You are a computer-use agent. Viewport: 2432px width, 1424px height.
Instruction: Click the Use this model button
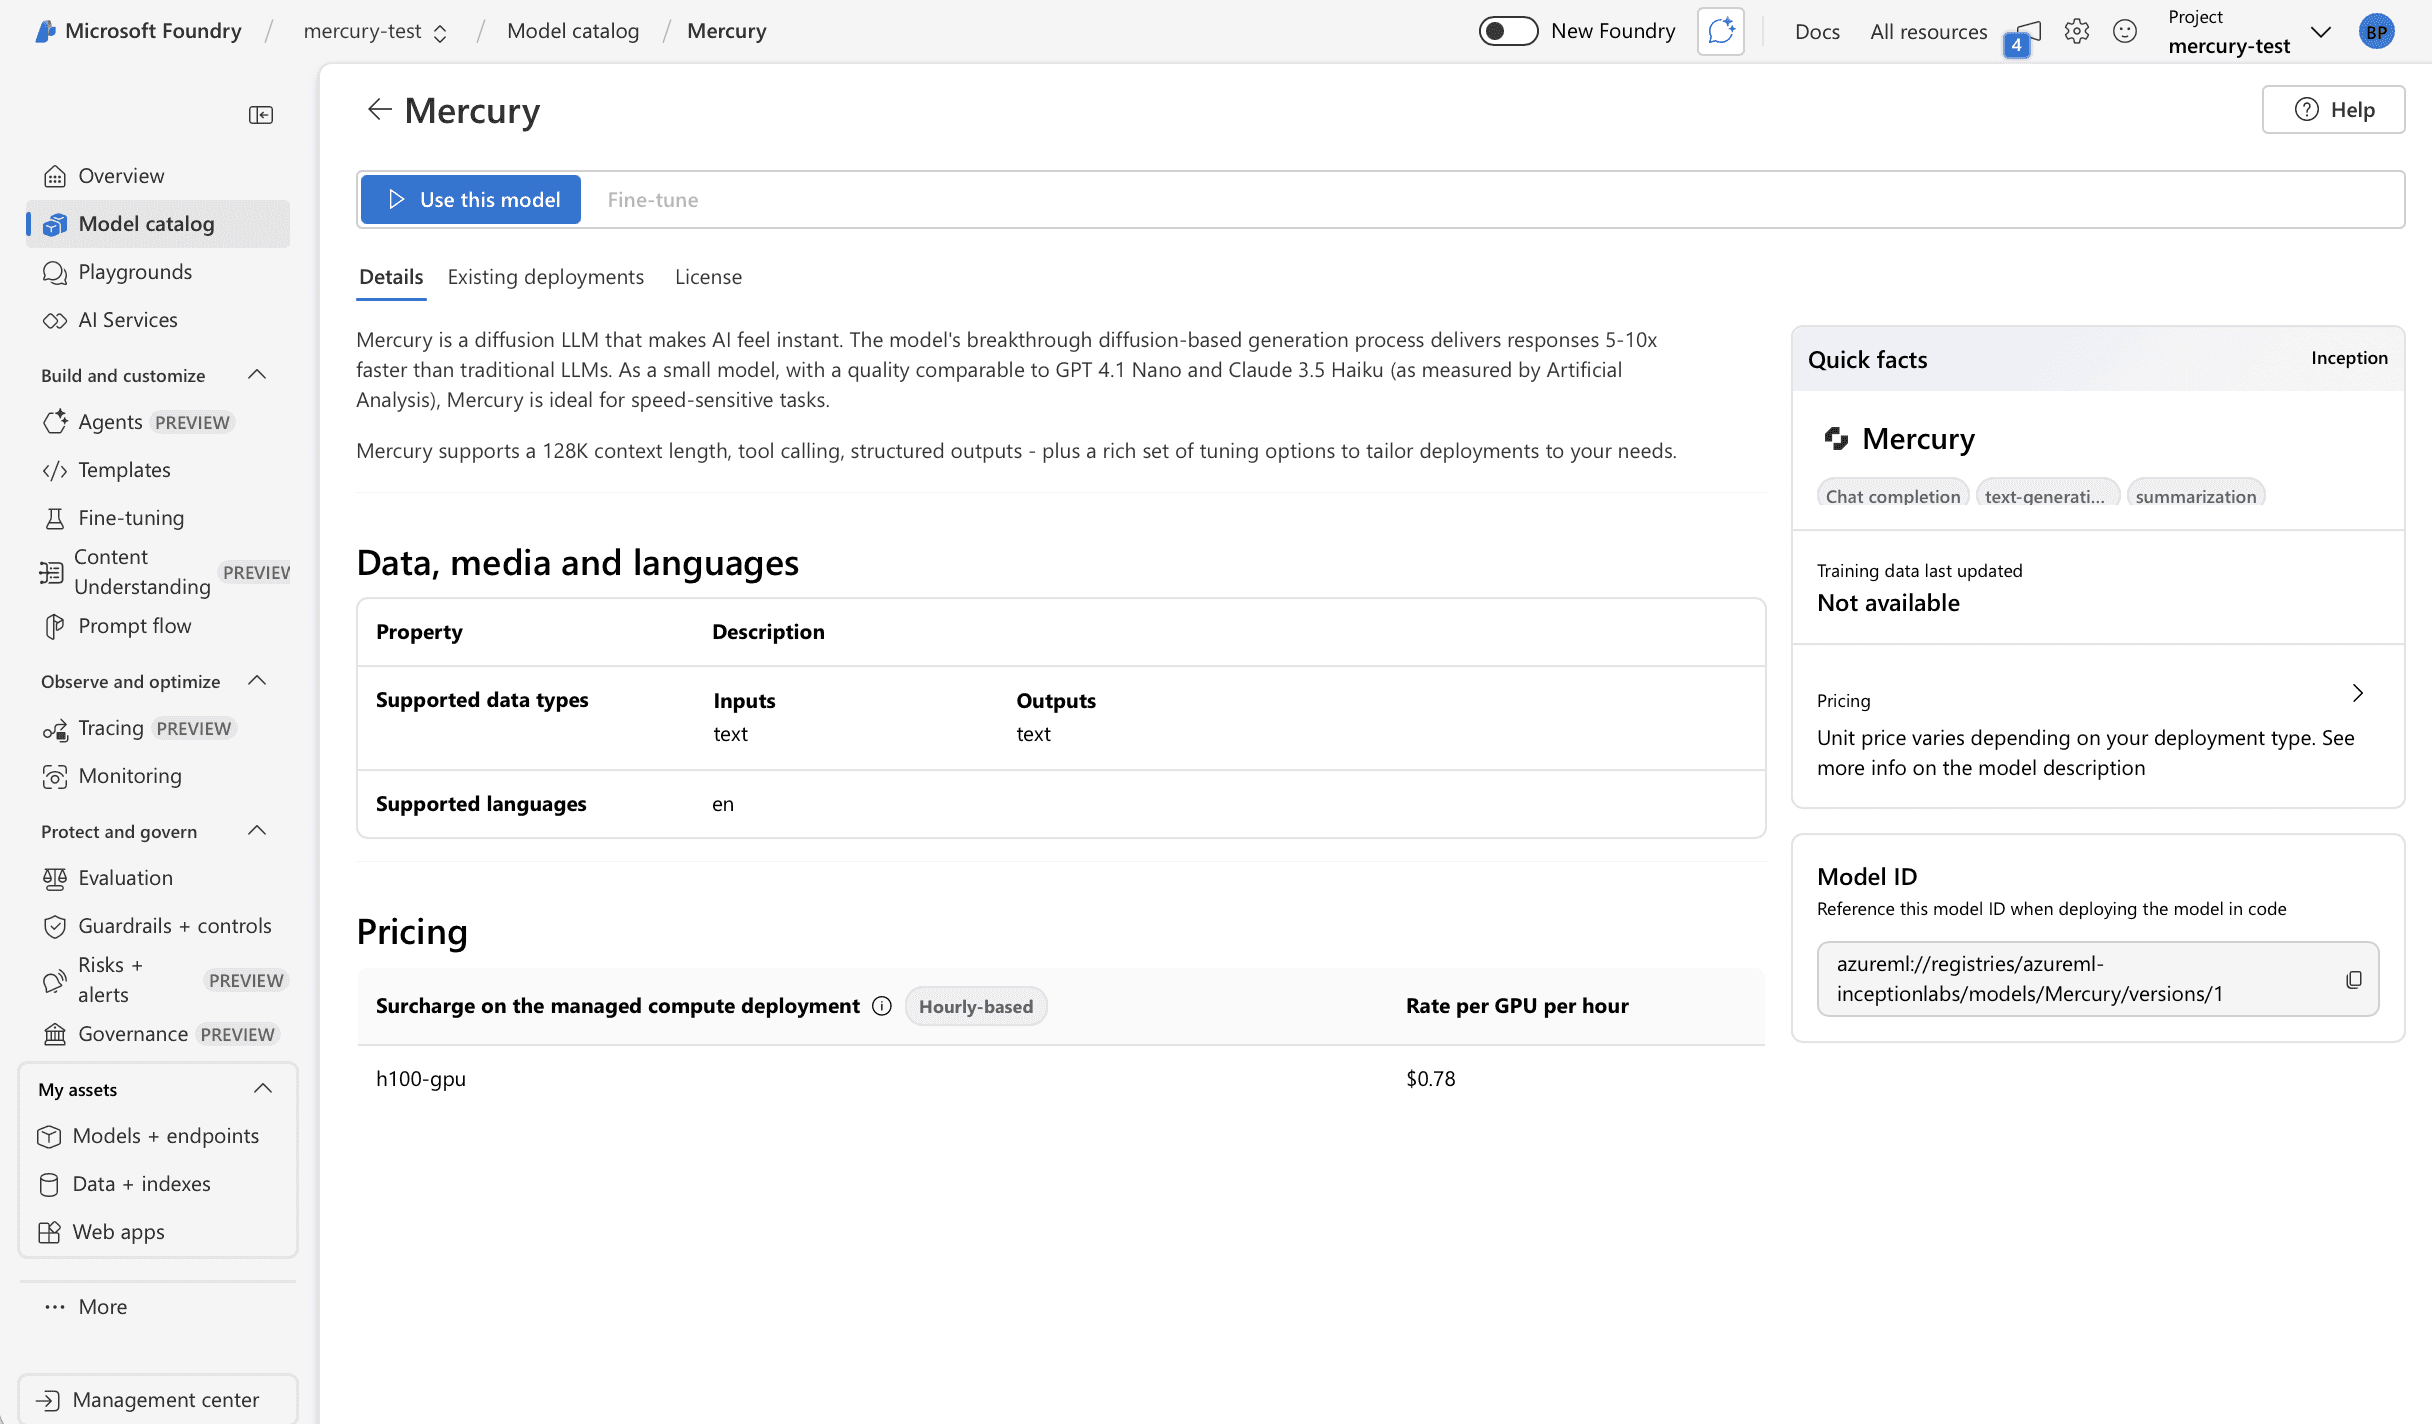[471, 199]
